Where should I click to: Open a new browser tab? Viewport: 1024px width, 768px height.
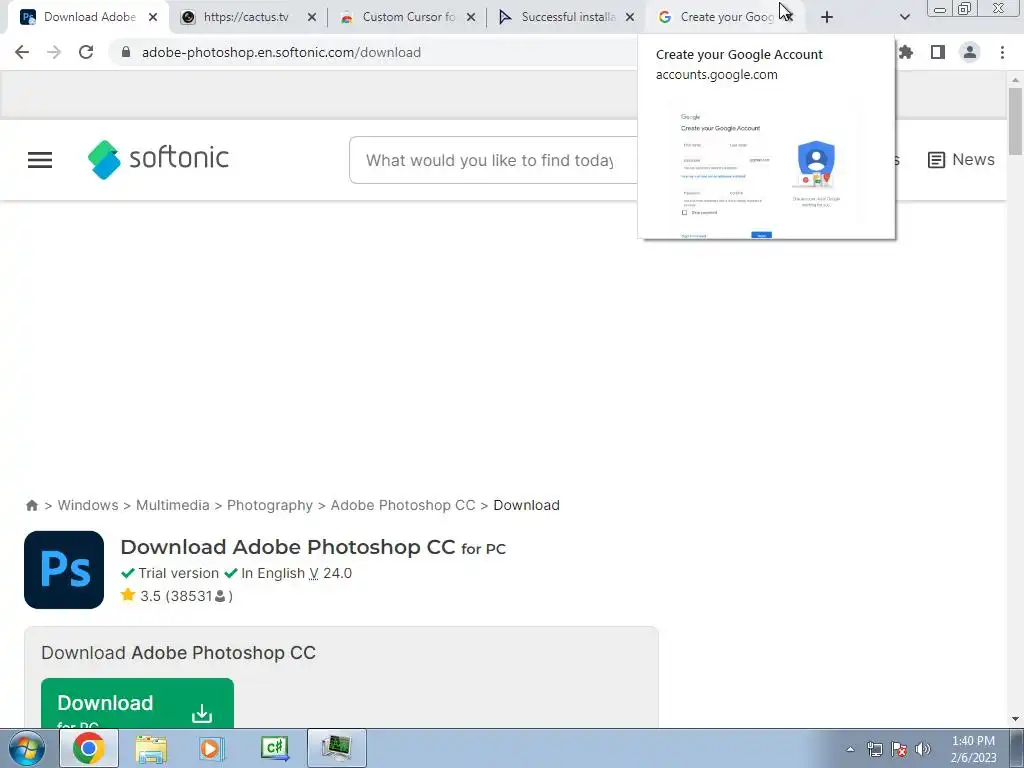coord(827,18)
